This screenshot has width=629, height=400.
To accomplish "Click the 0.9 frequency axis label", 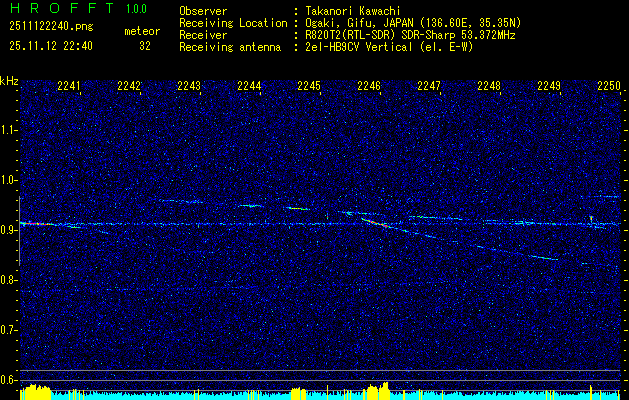I will point(8,230).
